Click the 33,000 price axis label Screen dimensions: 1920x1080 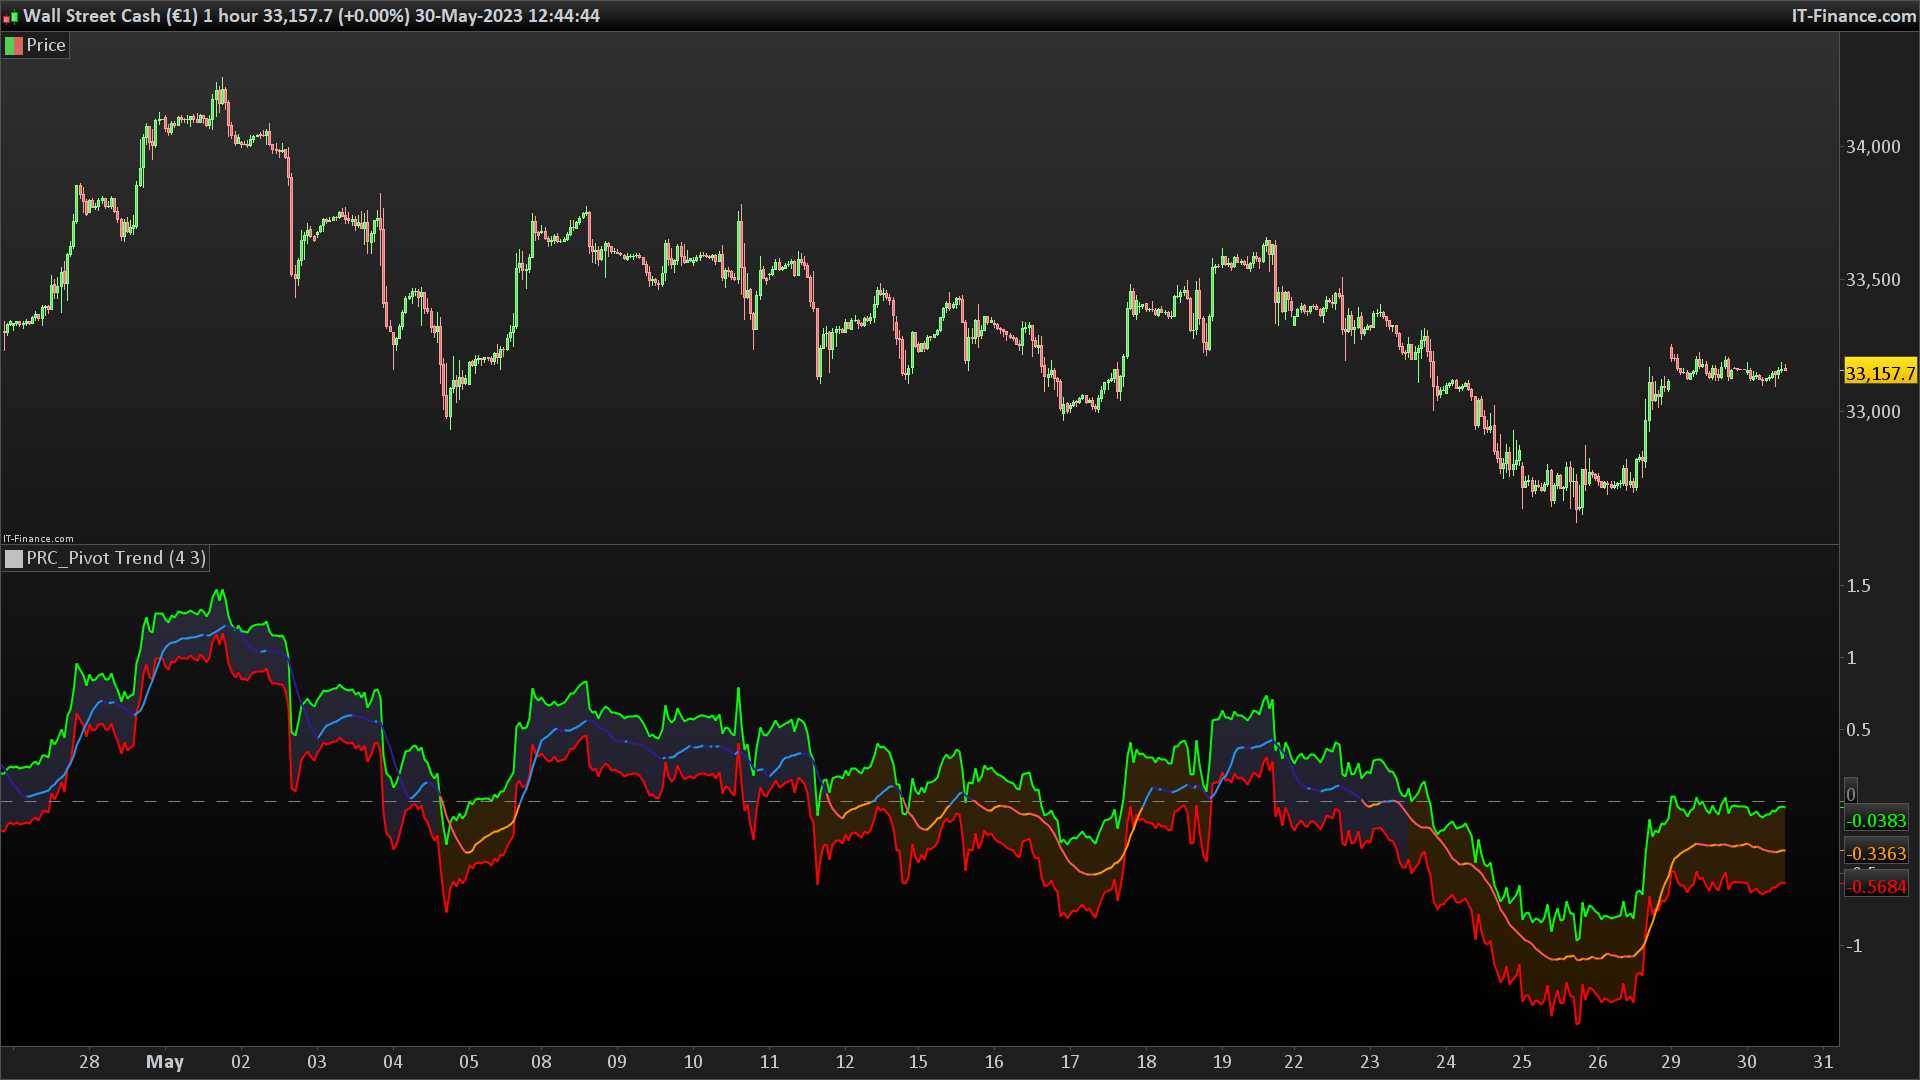[x=1872, y=412]
